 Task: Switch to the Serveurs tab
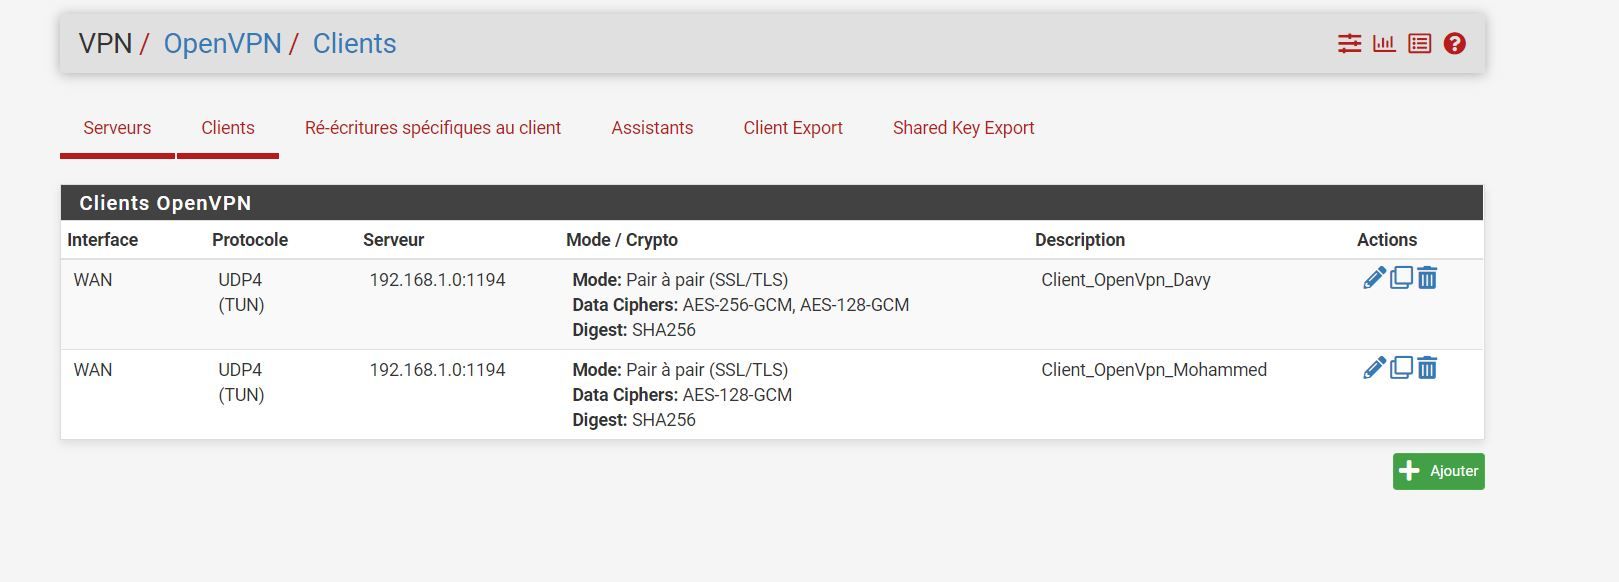point(117,128)
